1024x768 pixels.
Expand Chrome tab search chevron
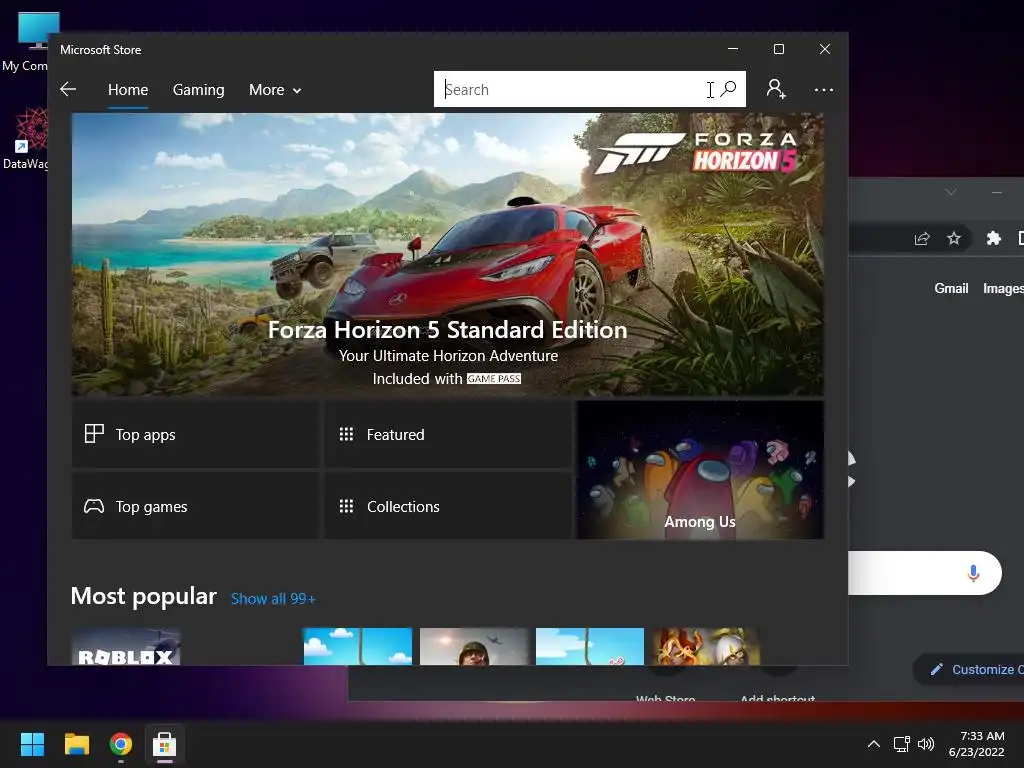pyautogui.click(x=951, y=192)
